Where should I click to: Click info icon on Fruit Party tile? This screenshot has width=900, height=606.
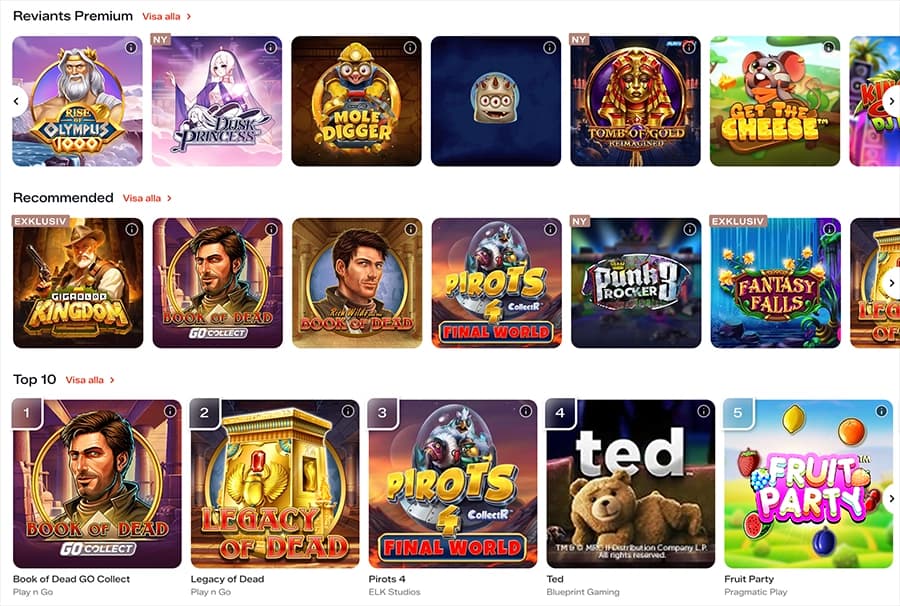(882, 411)
